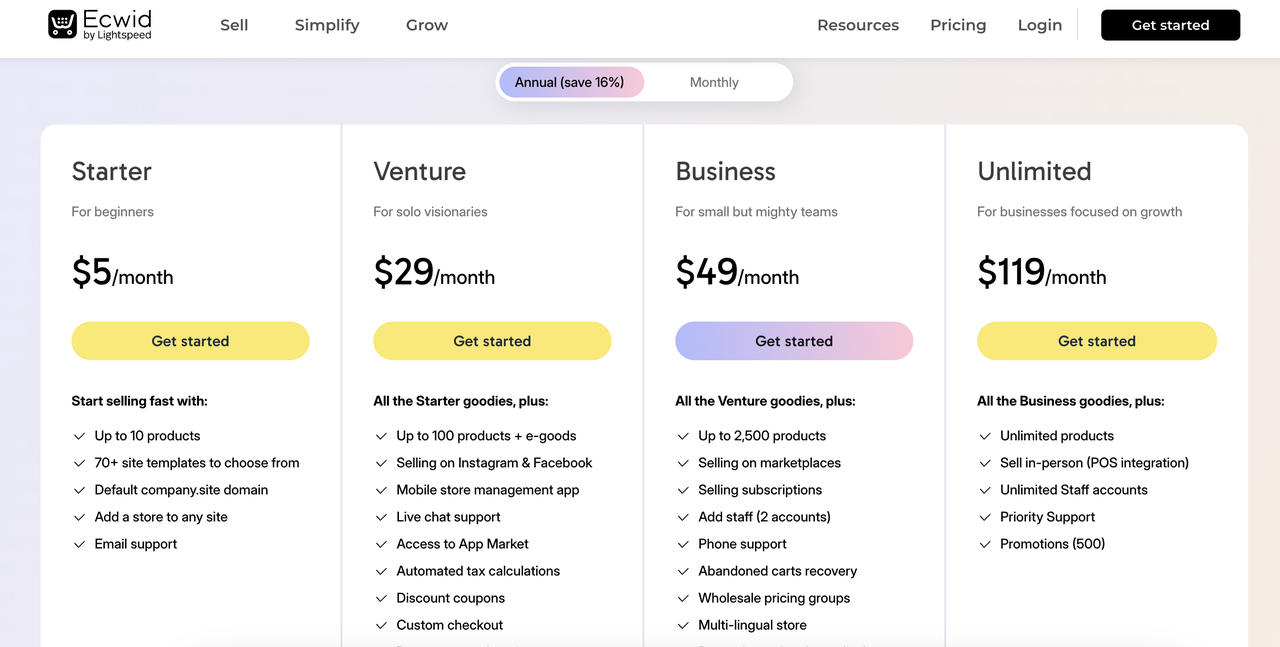This screenshot has height=647, width=1280.
Task: Open the Grow navigation menu
Action: [427, 25]
